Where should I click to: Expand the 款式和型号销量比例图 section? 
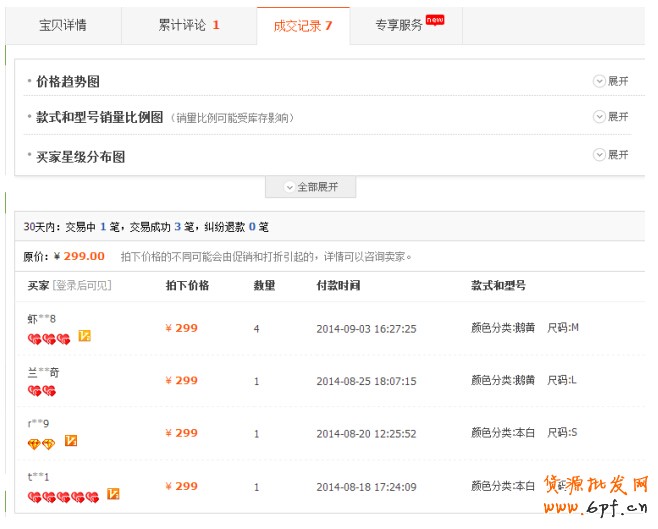[x=611, y=117]
